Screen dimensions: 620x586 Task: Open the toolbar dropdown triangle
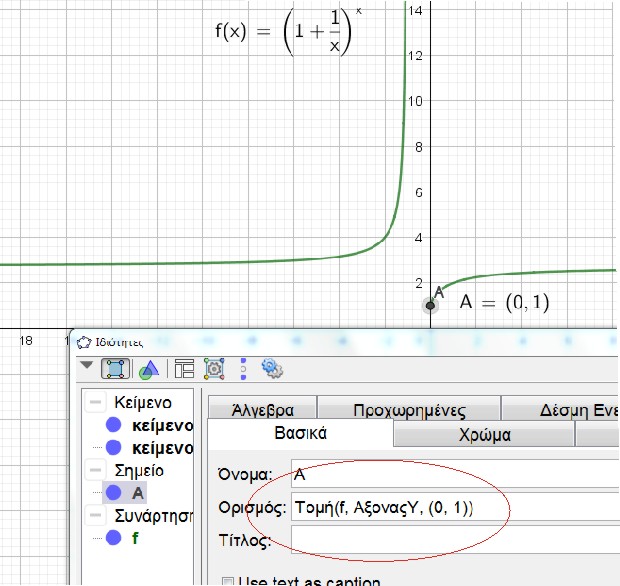86,365
